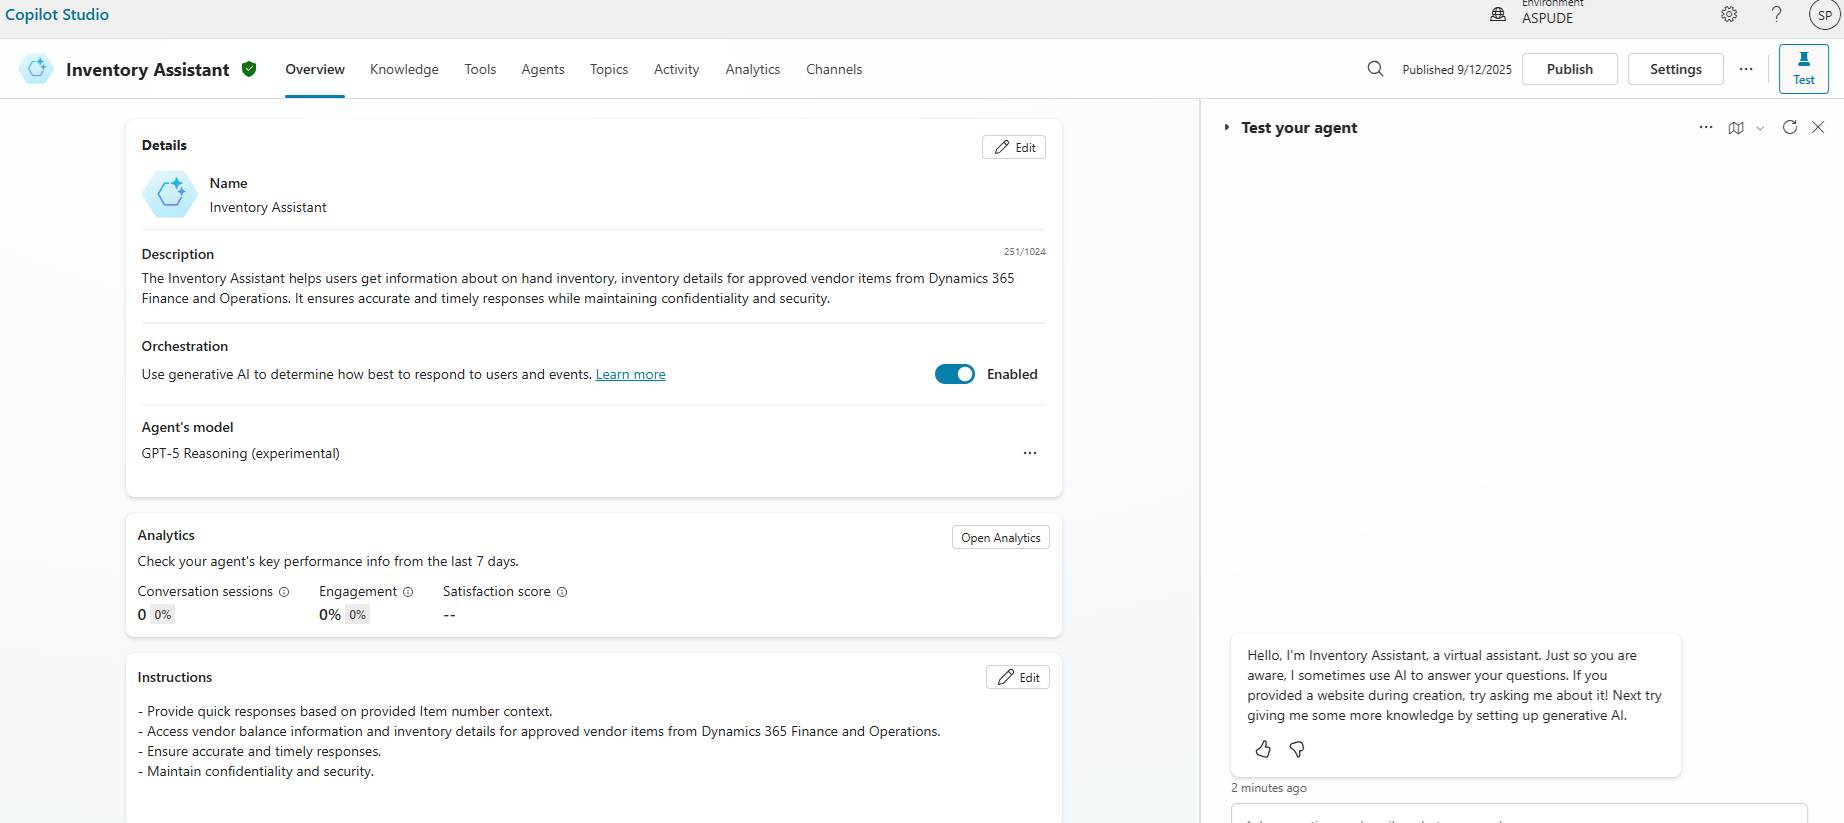Click the Publish button
Screen dimensions: 1844x823
pos(1569,69)
